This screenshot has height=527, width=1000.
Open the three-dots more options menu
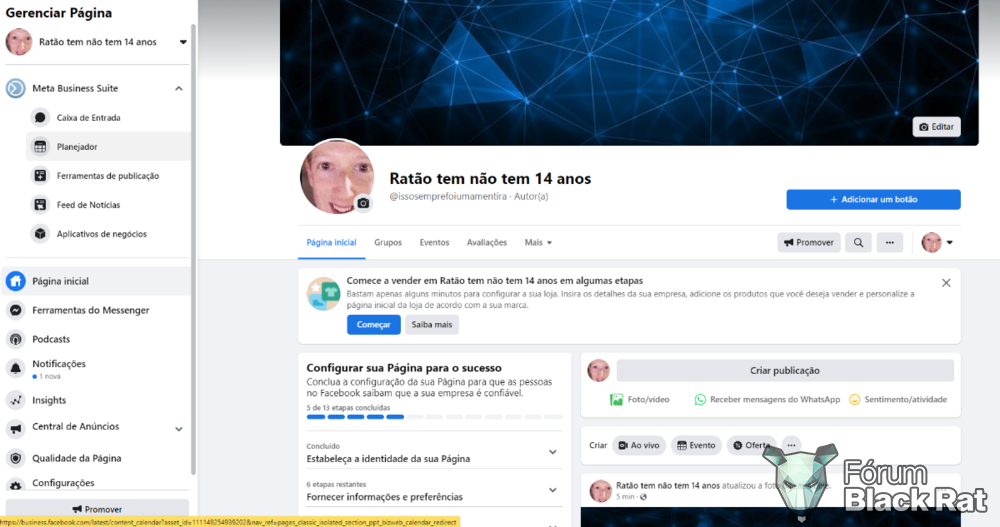pyautogui.click(x=890, y=242)
